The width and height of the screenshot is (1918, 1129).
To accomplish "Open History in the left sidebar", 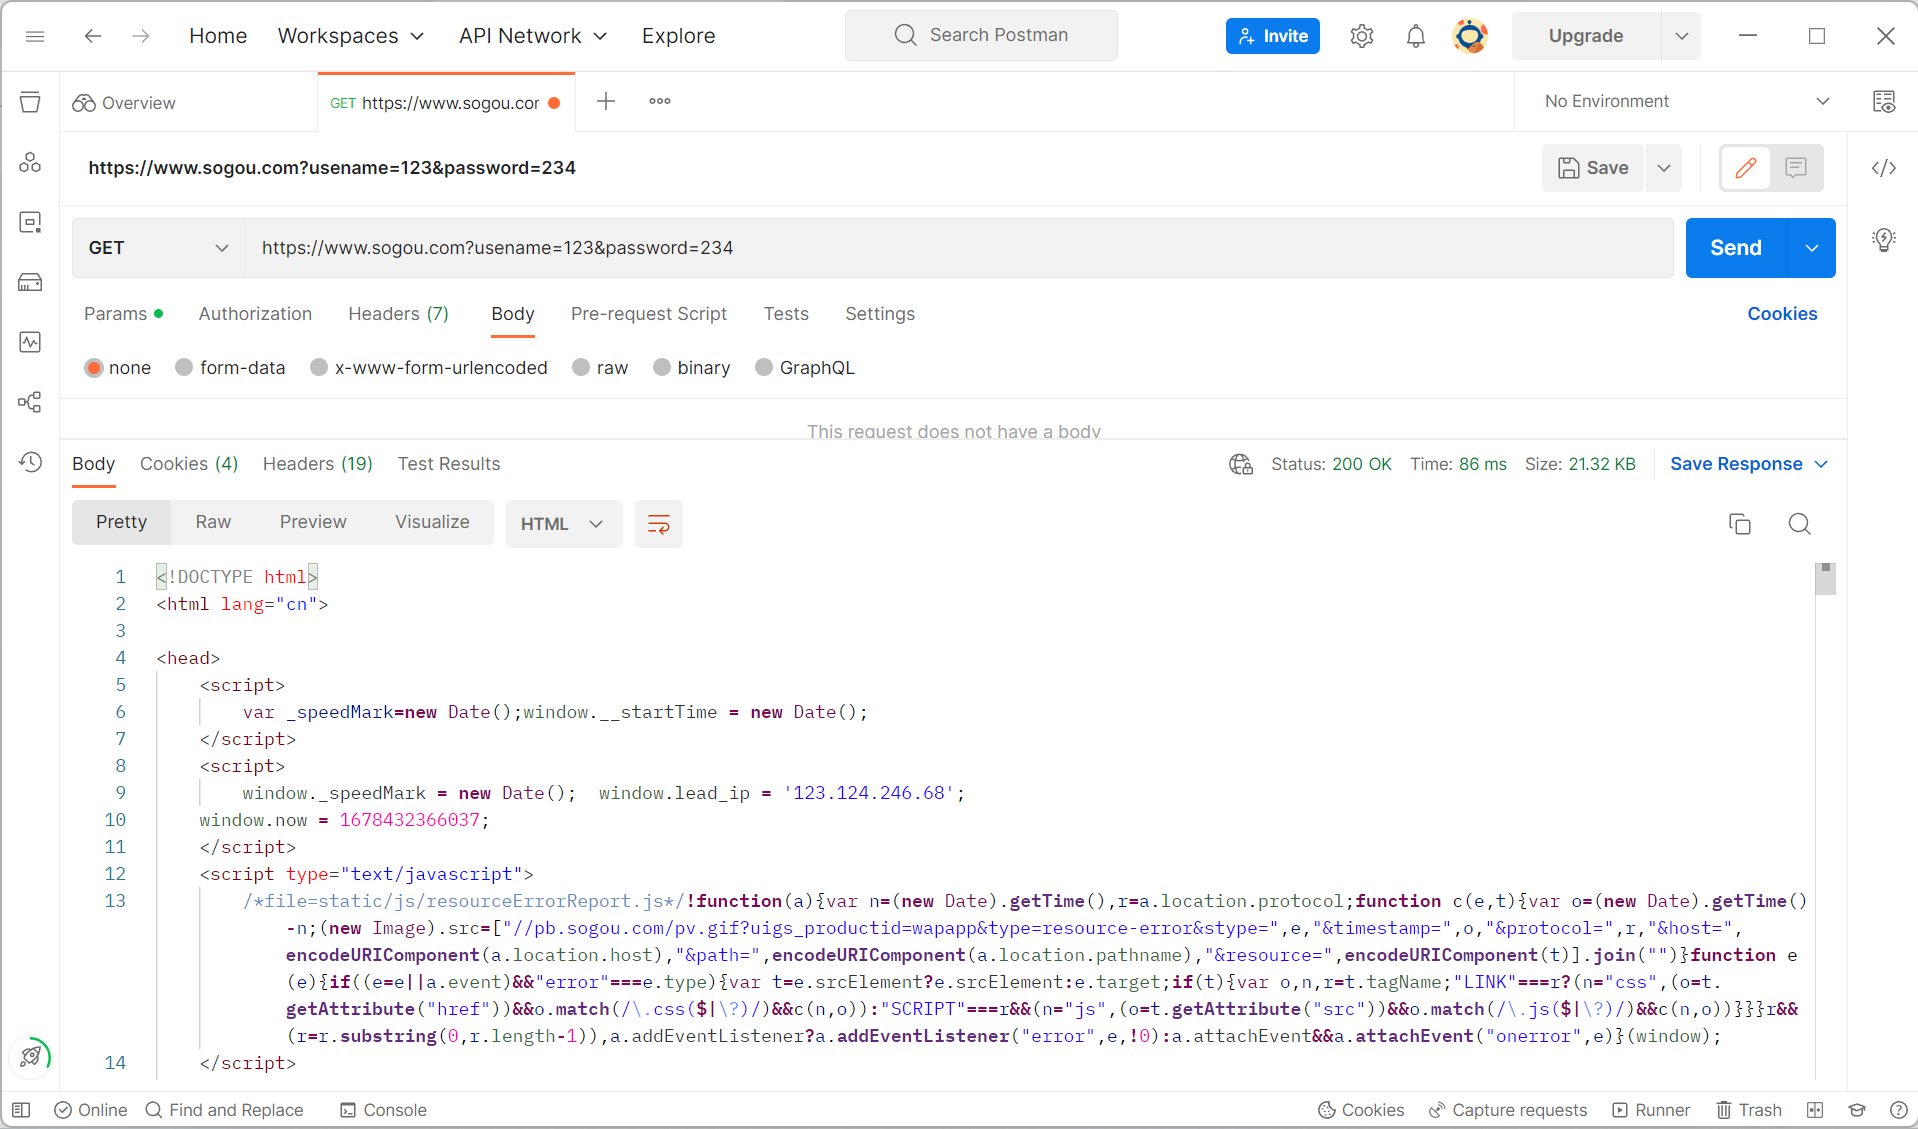I will pyautogui.click(x=30, y=462).
